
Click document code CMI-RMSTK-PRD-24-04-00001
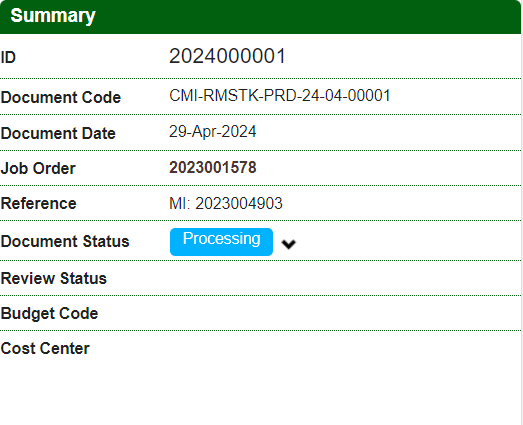point(280,96)
